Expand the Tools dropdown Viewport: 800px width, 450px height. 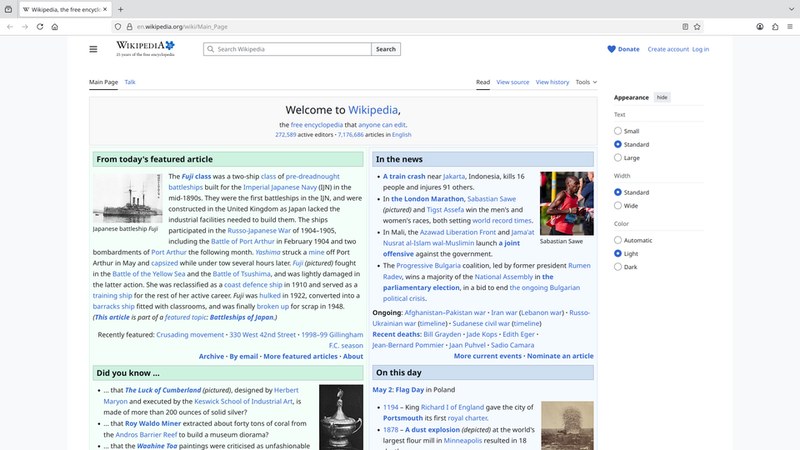coord(586,82)
